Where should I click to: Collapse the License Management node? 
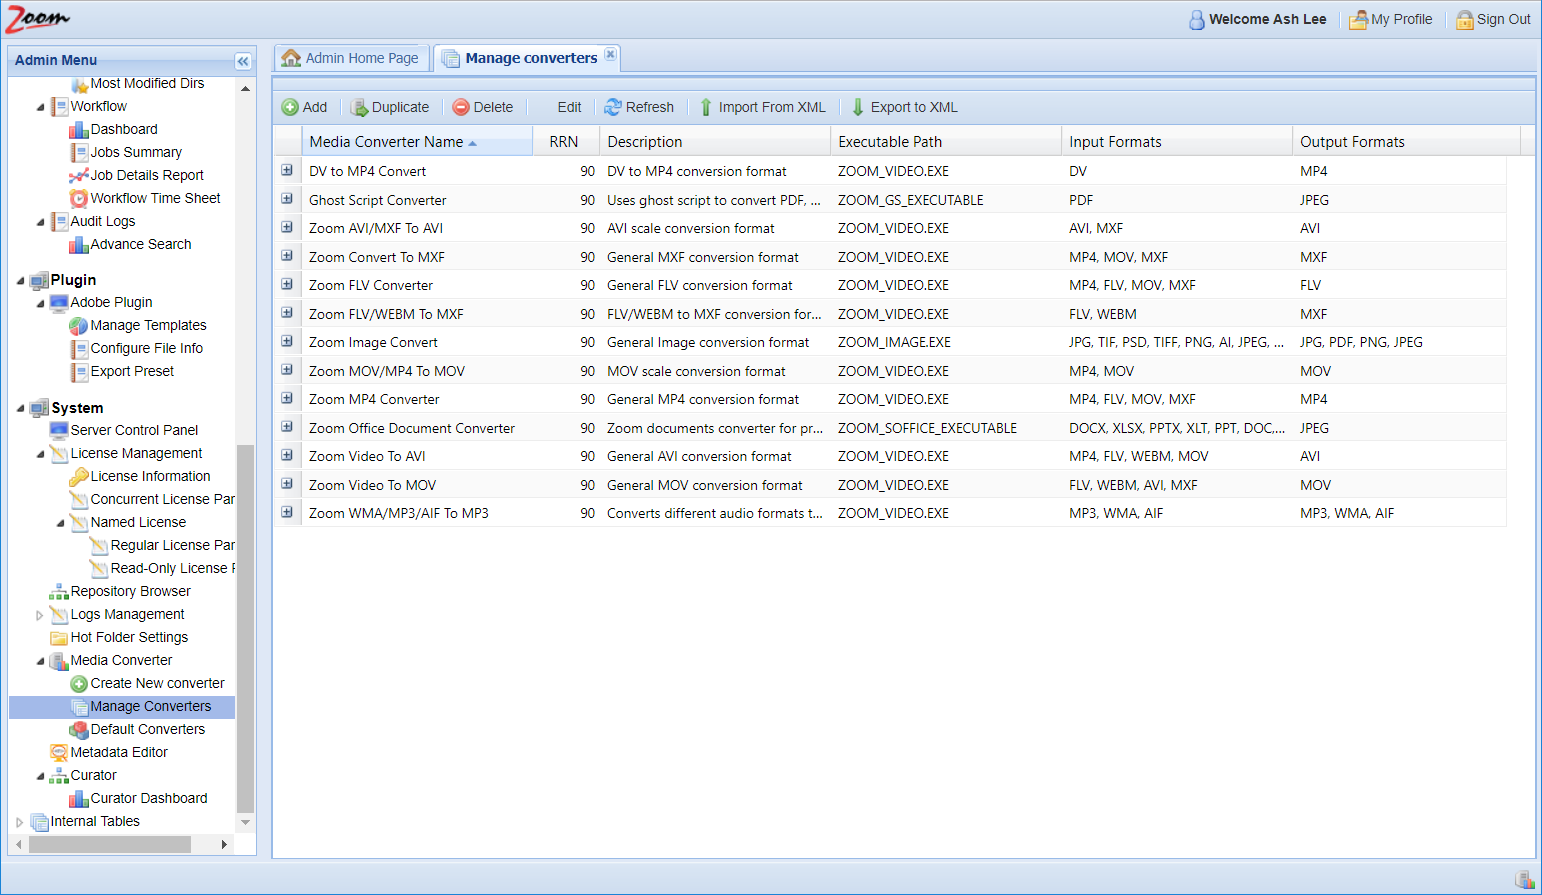(x=40, y=454)
